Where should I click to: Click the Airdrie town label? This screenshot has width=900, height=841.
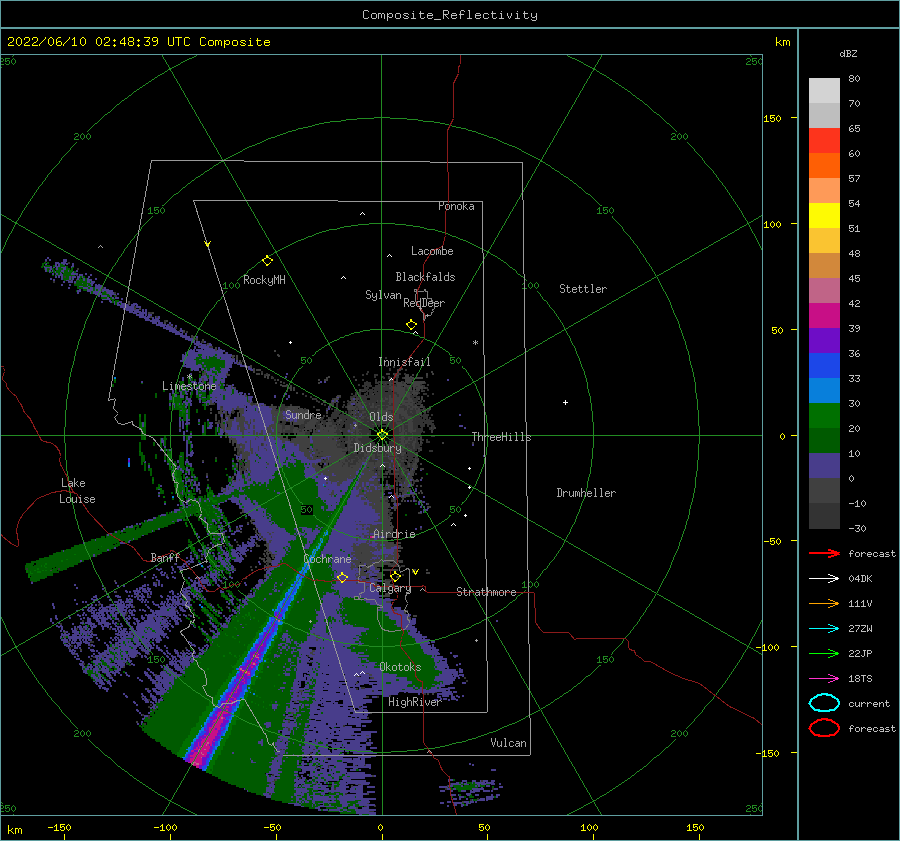tap(394, 534)
